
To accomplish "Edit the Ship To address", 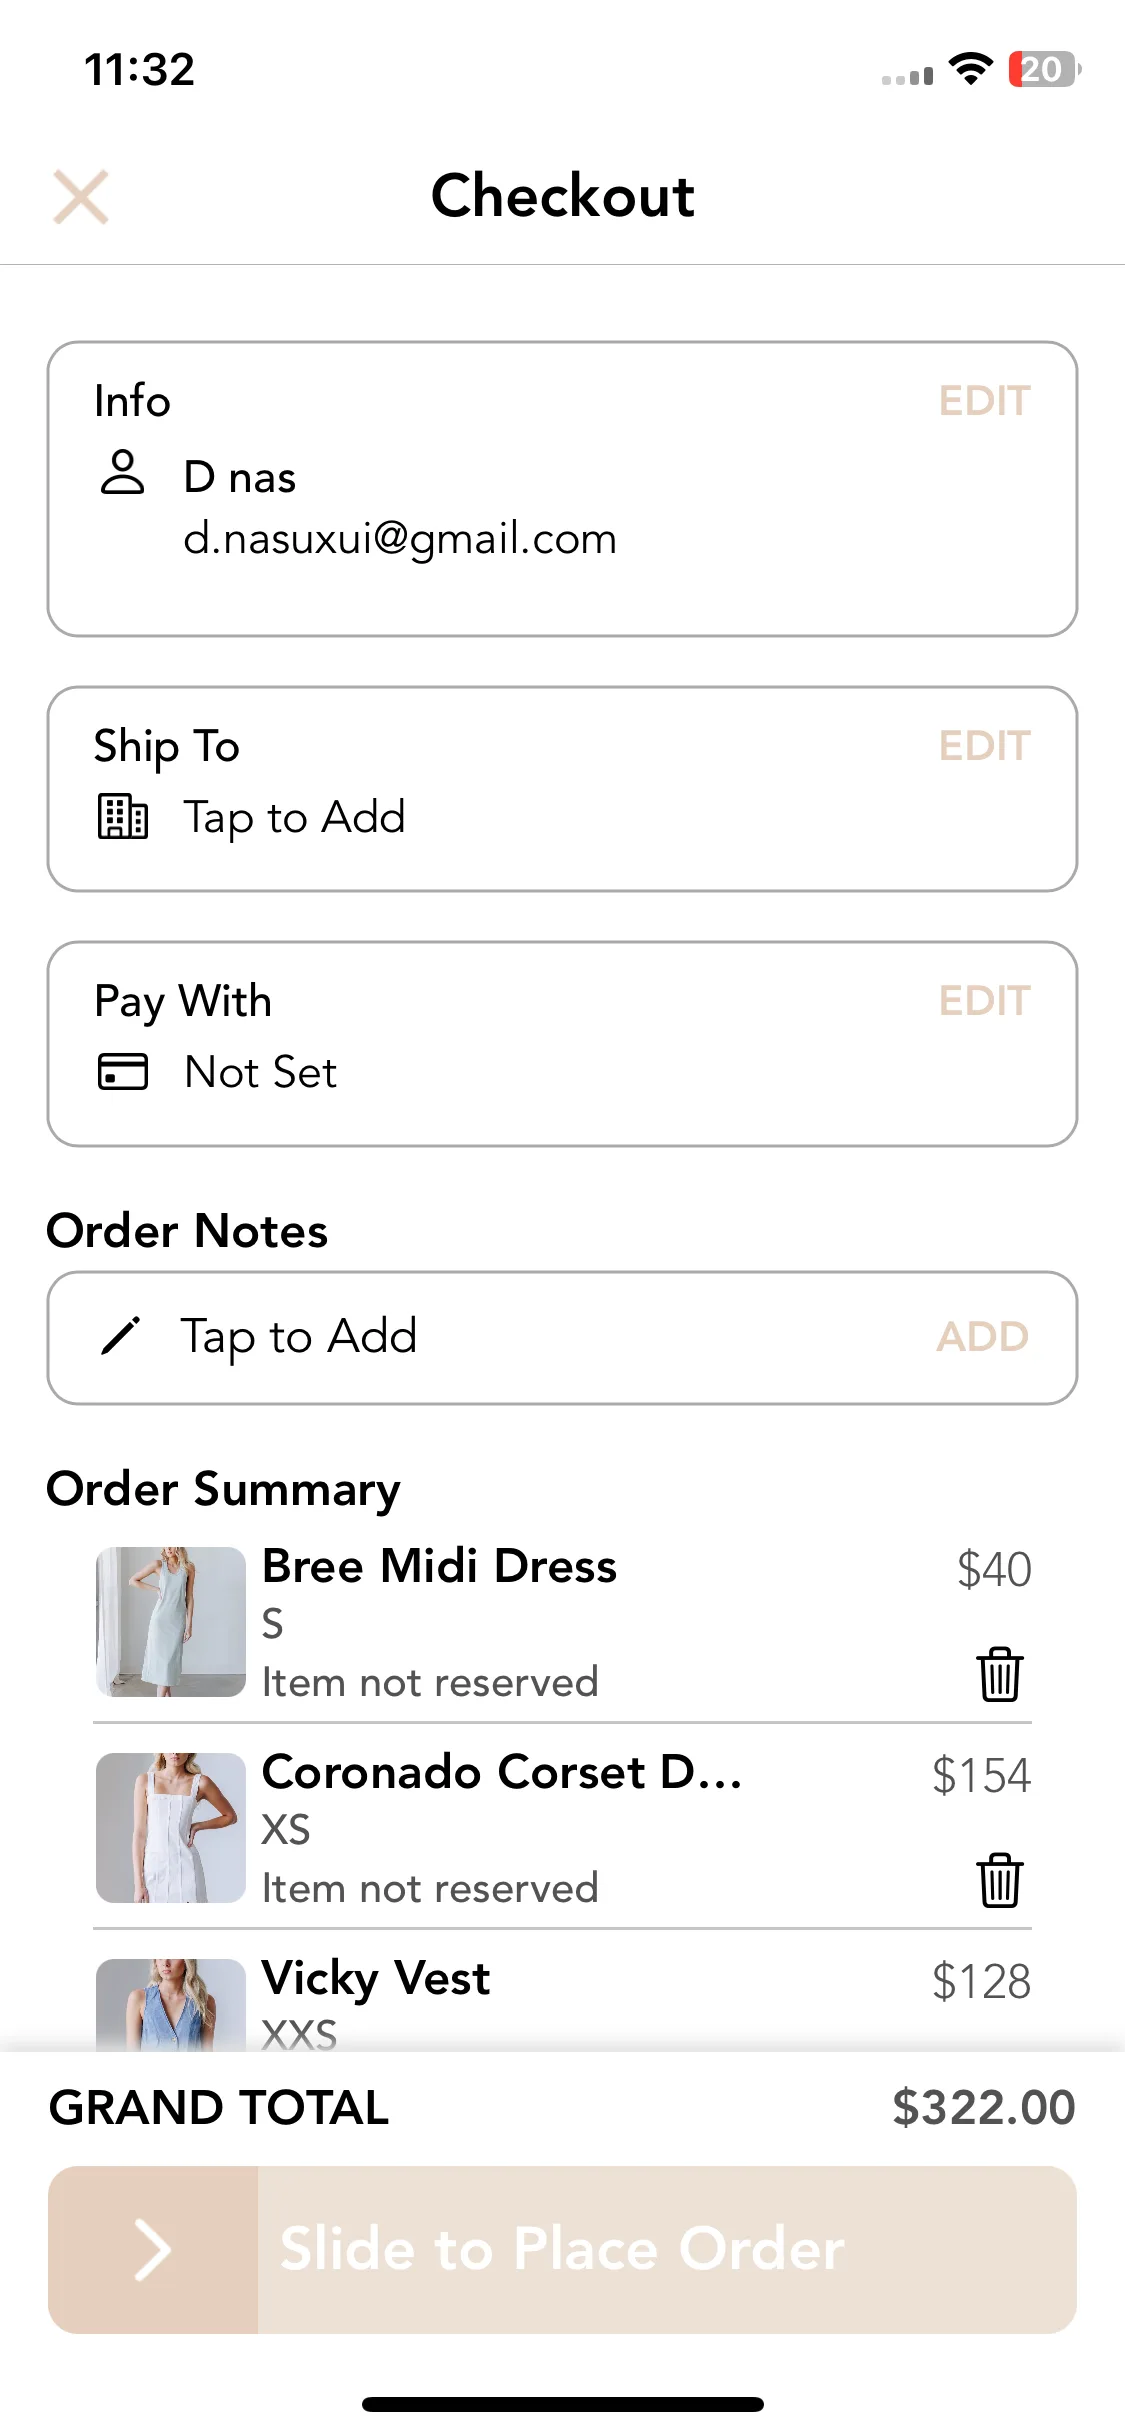I will tap(984, 746).
